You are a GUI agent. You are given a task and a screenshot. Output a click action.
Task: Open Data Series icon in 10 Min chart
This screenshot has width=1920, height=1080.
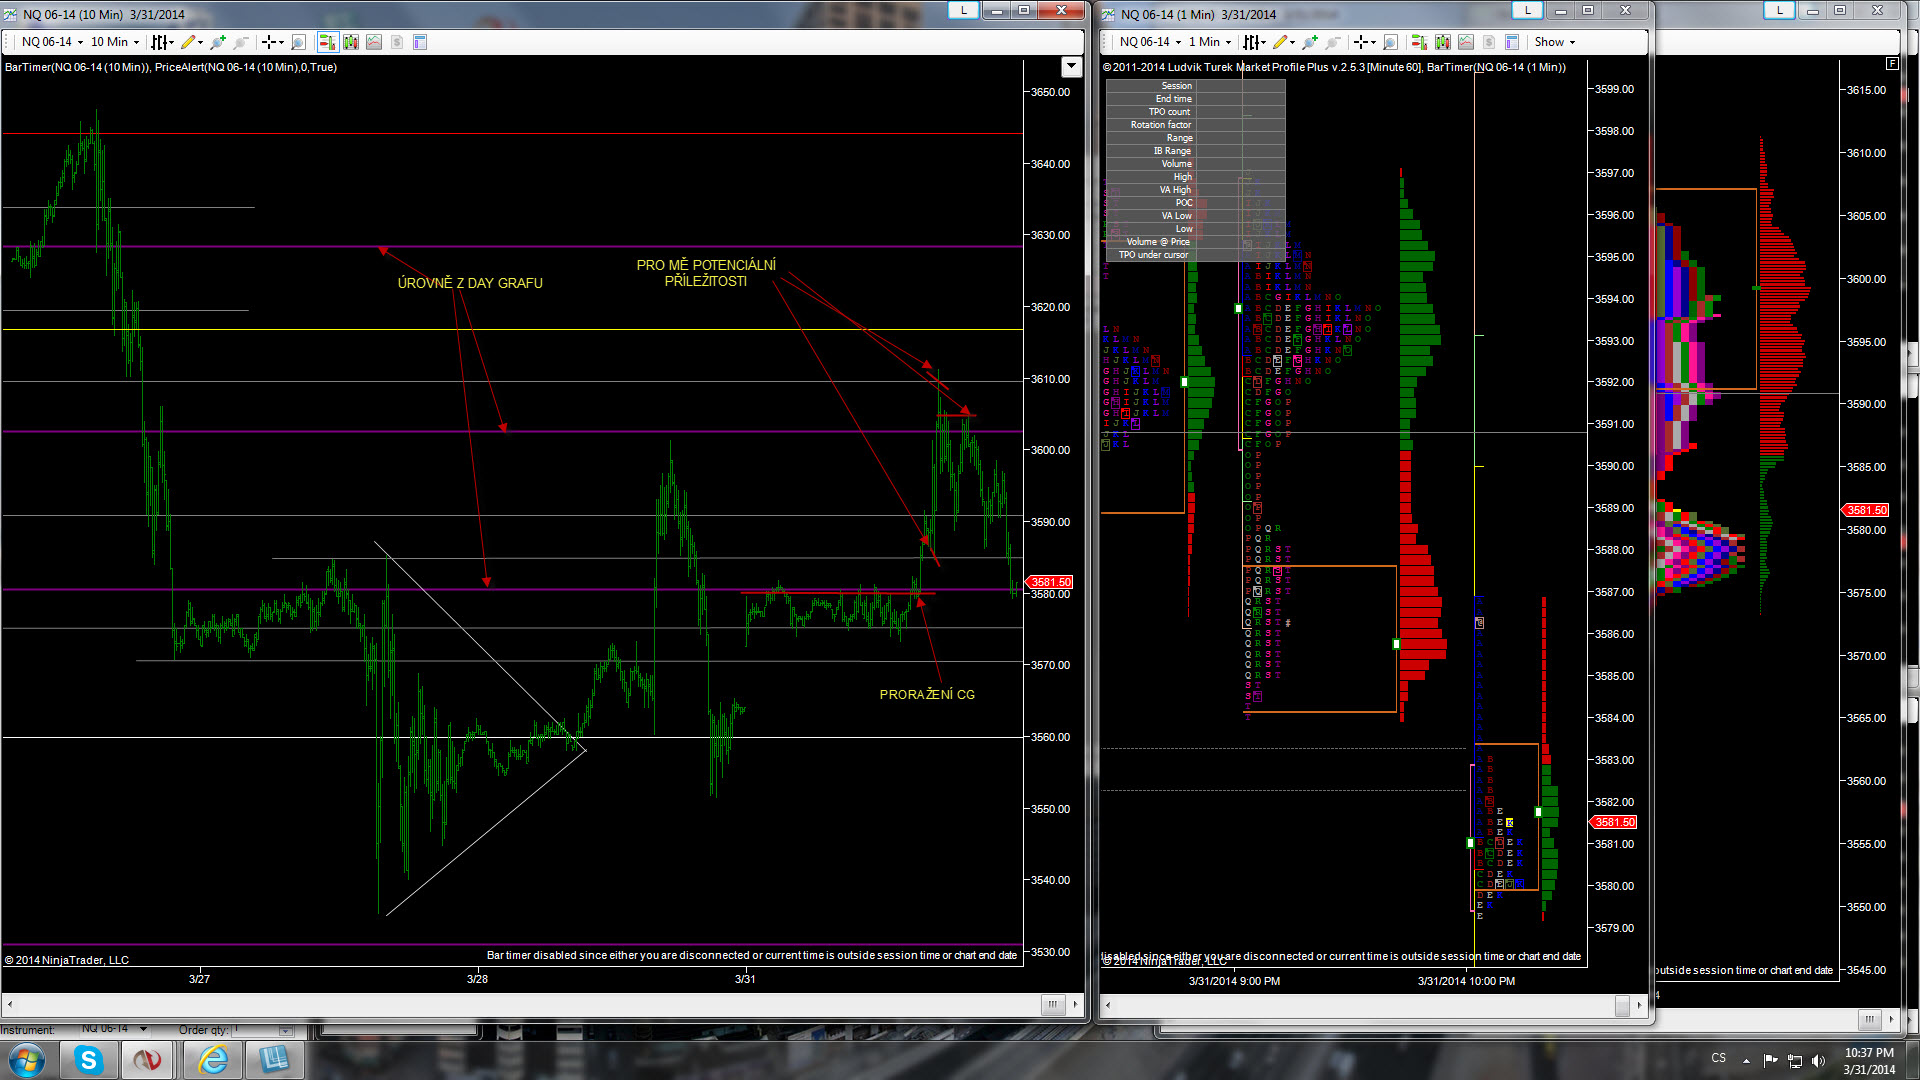tap(351, 42)
